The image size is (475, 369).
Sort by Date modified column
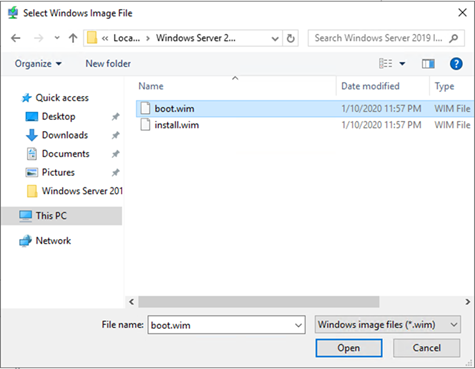[370, 86]
